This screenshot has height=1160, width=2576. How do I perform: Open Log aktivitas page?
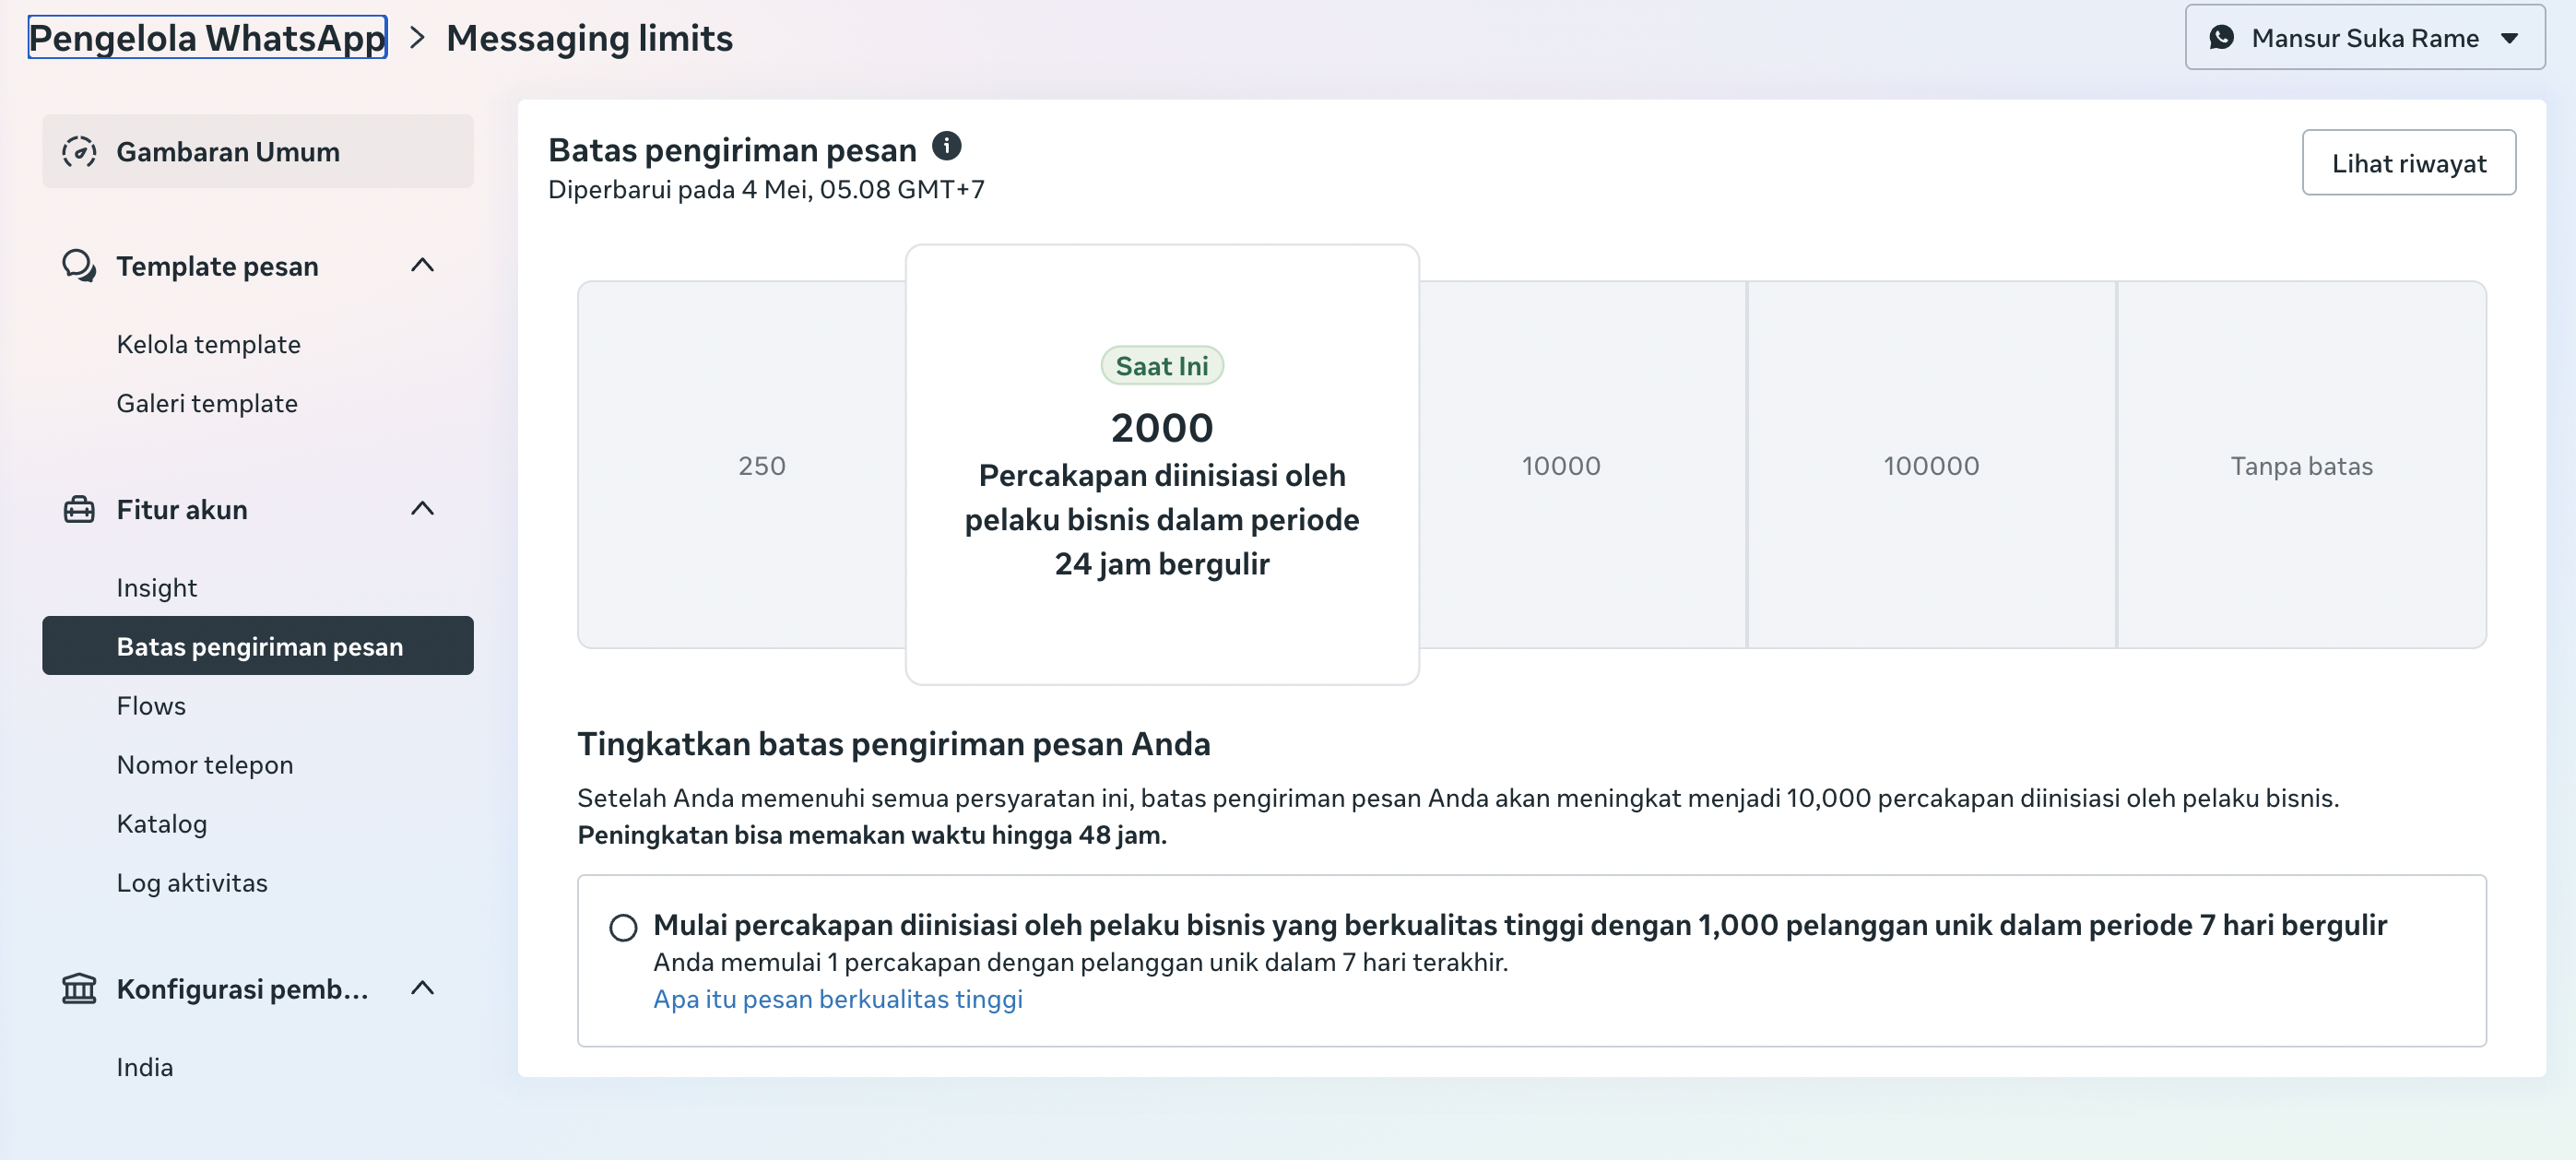(x=192, y=883)
